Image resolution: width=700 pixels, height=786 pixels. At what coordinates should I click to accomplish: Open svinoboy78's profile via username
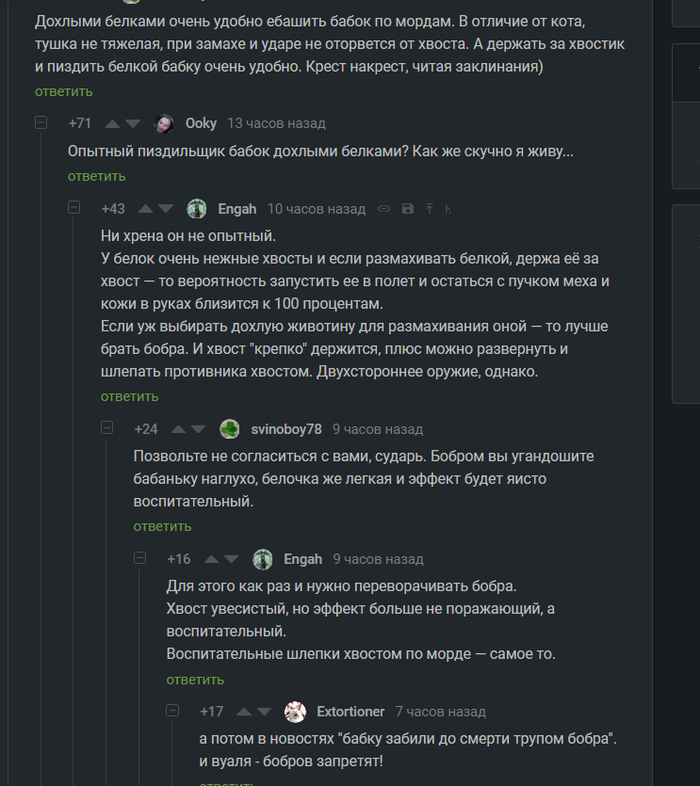[286, 429]
